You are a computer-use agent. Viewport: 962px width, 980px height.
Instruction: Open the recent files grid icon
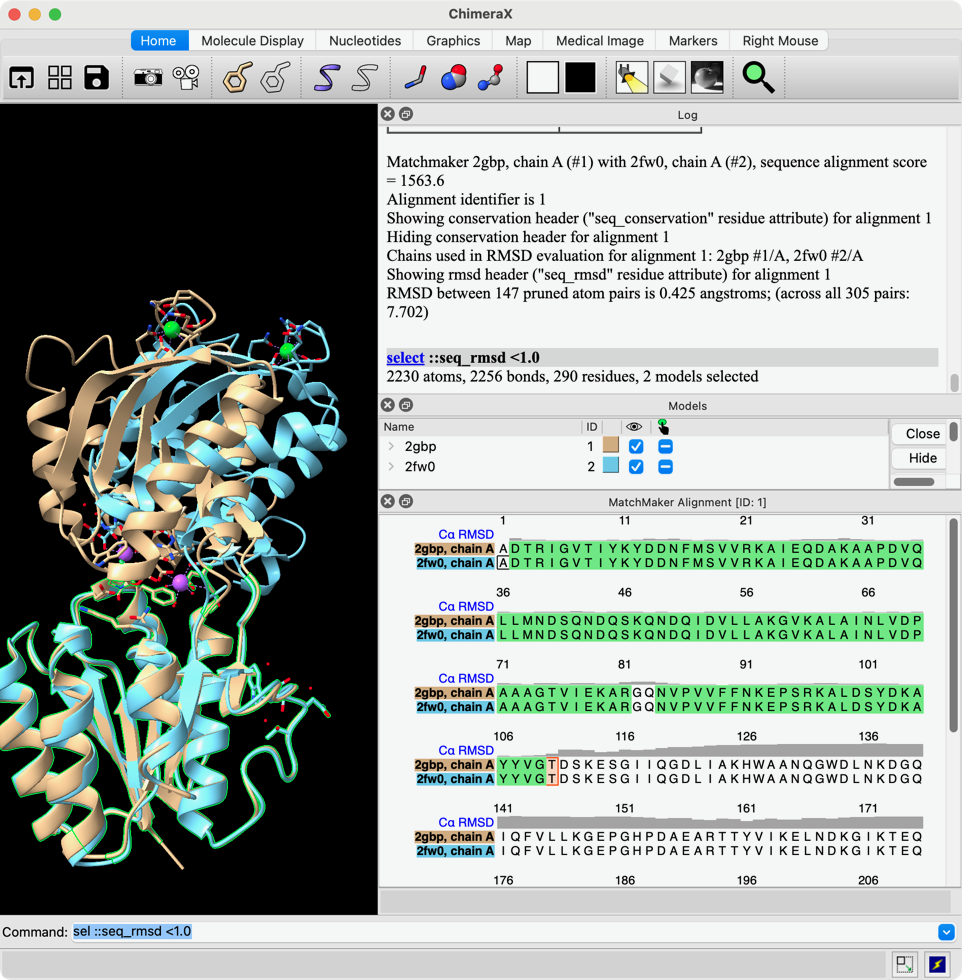(60, 78)
